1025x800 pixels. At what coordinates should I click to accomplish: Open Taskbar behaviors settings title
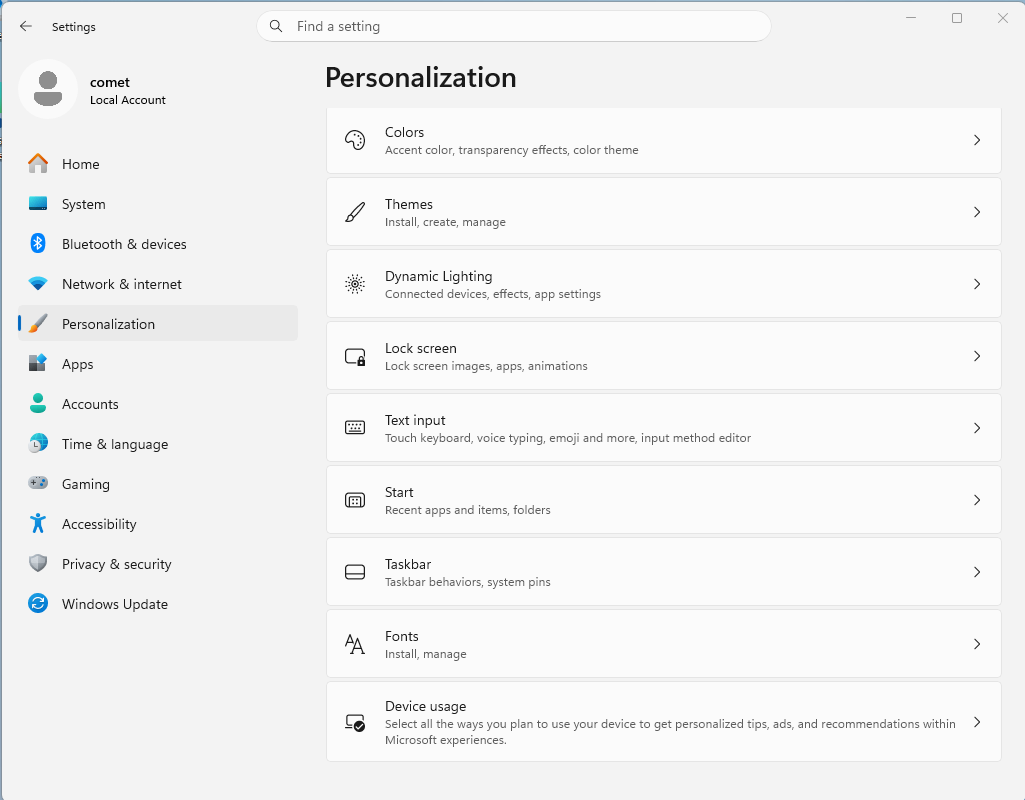(408, 563)
